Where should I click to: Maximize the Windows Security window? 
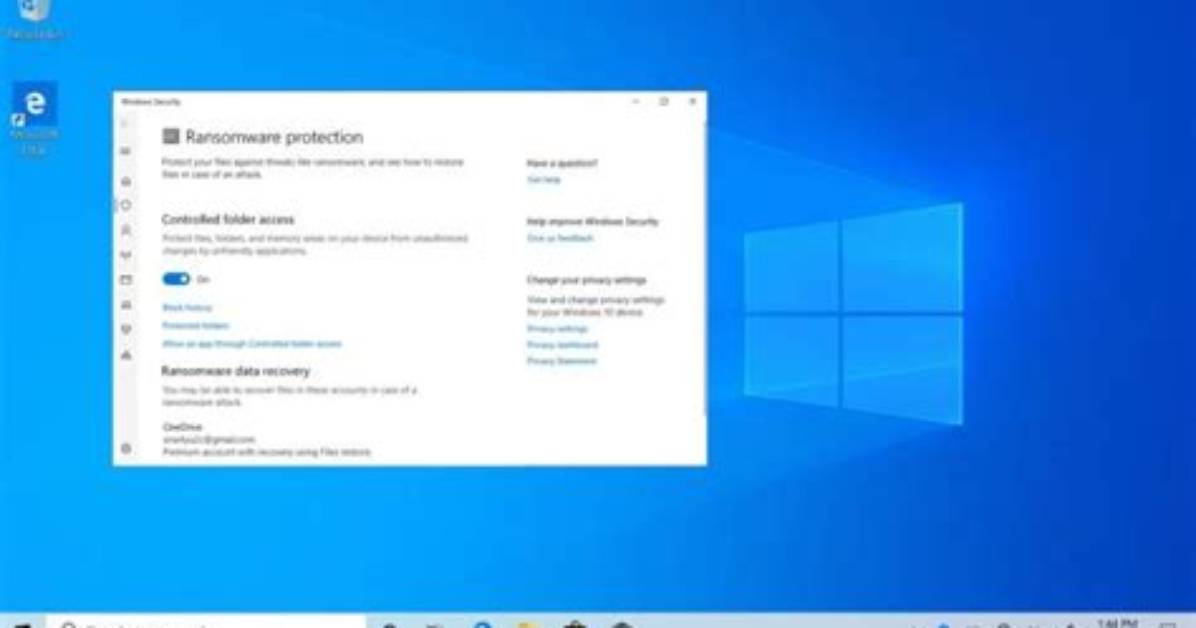tap(664, 101)
